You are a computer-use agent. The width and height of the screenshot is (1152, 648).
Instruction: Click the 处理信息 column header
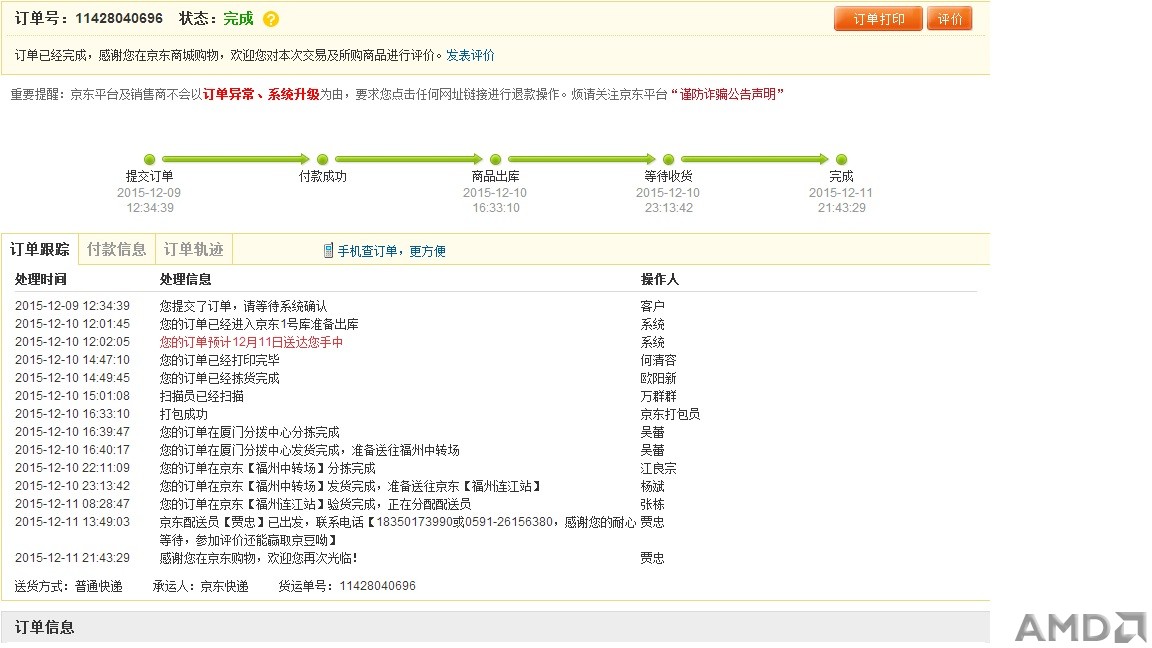click(x=185, y=279)
